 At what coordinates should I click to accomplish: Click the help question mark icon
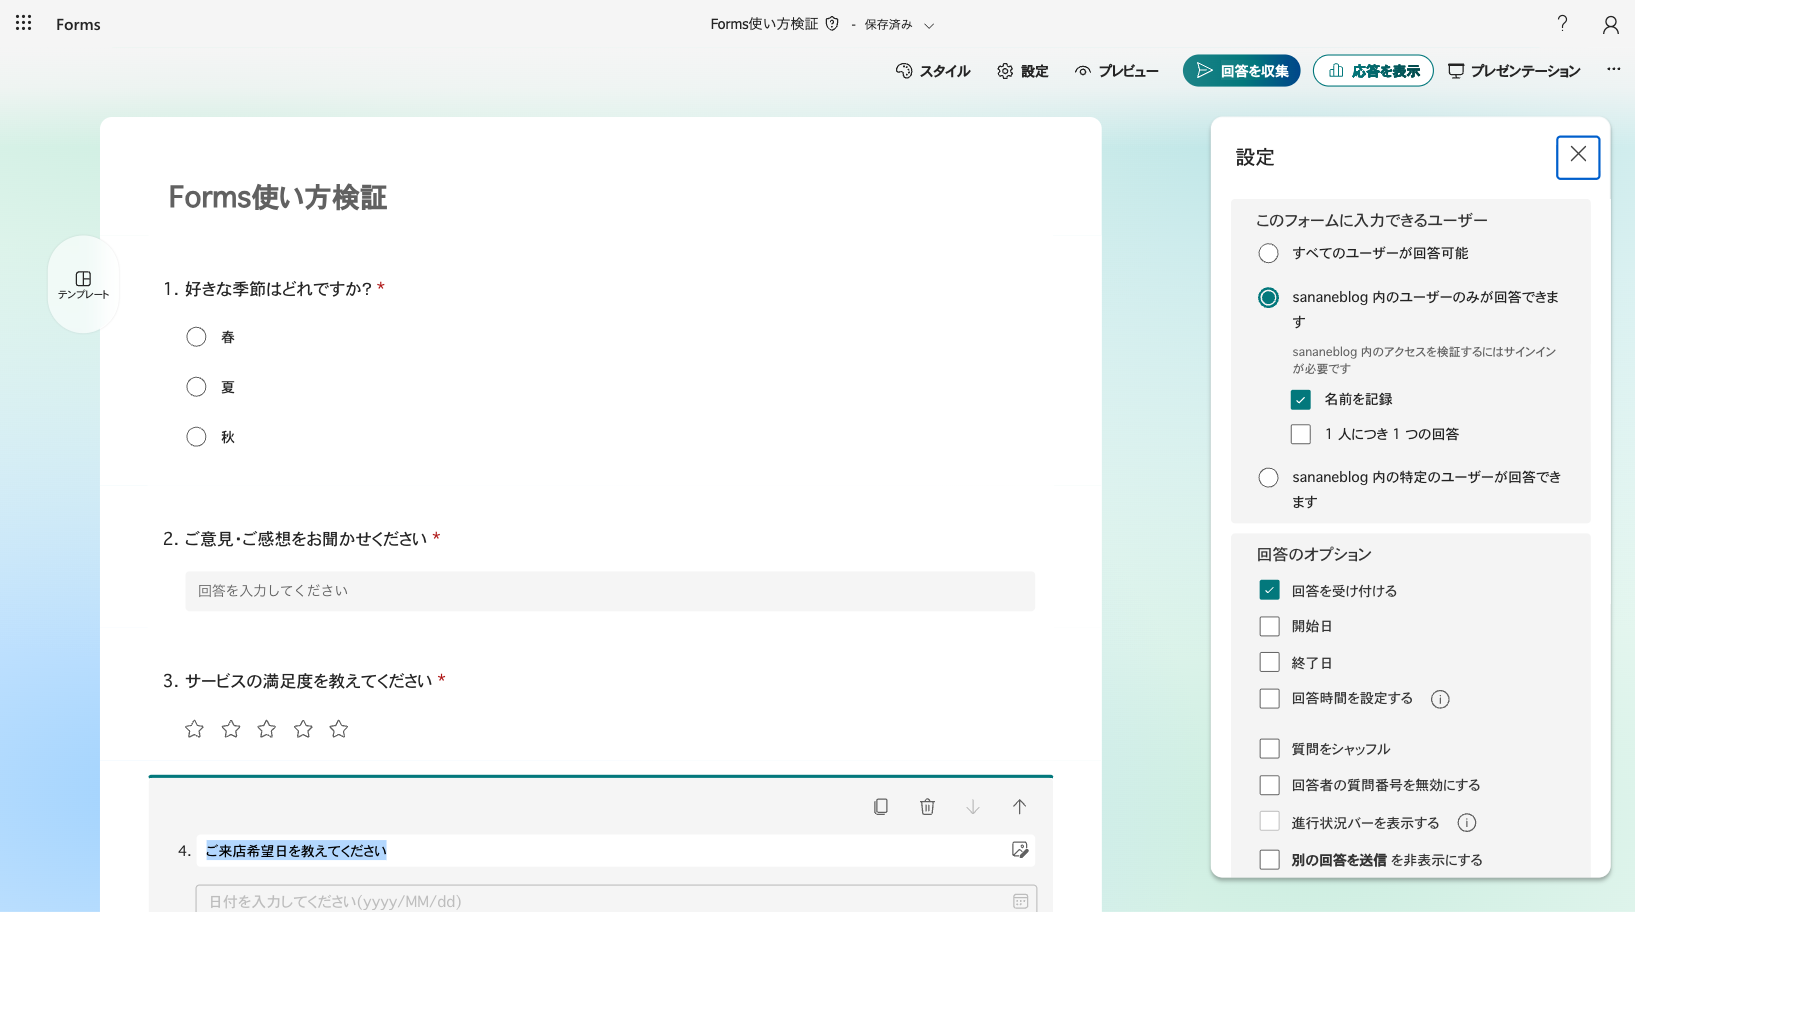pos(1562,23)
